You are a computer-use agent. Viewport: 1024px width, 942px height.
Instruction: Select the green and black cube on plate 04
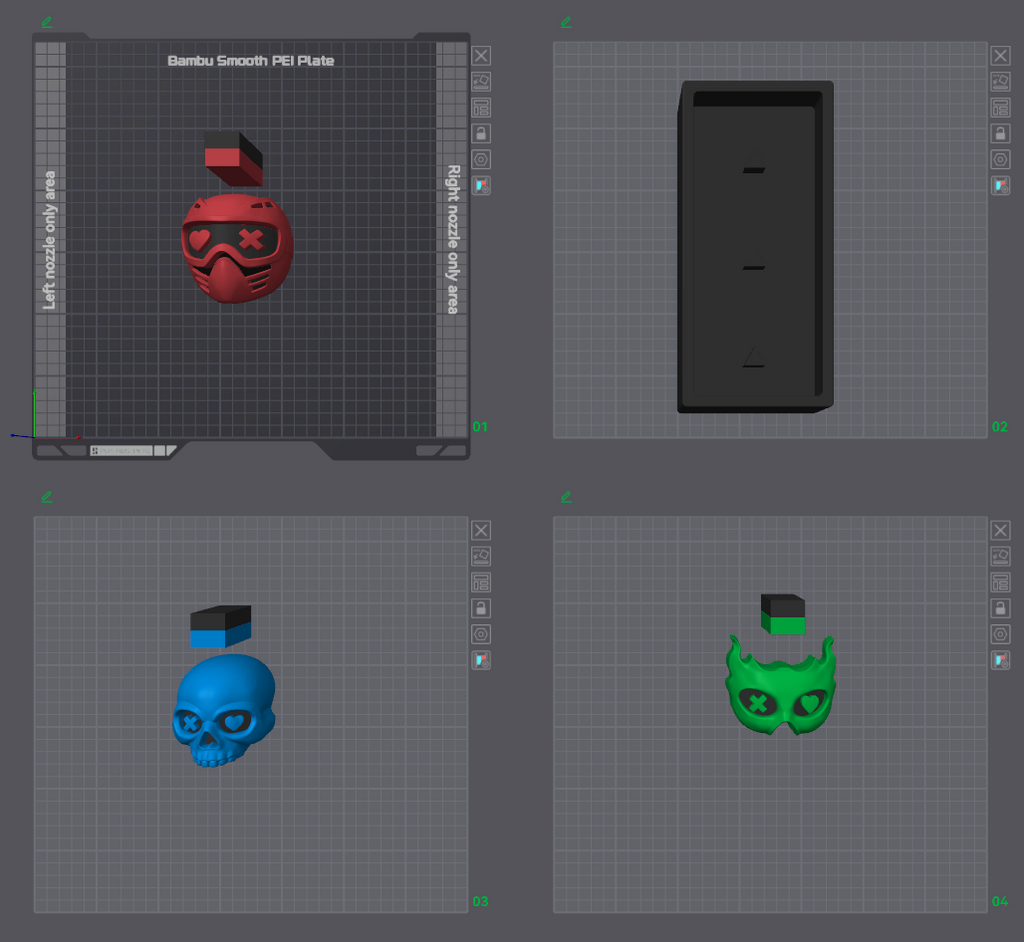point(783,614)
